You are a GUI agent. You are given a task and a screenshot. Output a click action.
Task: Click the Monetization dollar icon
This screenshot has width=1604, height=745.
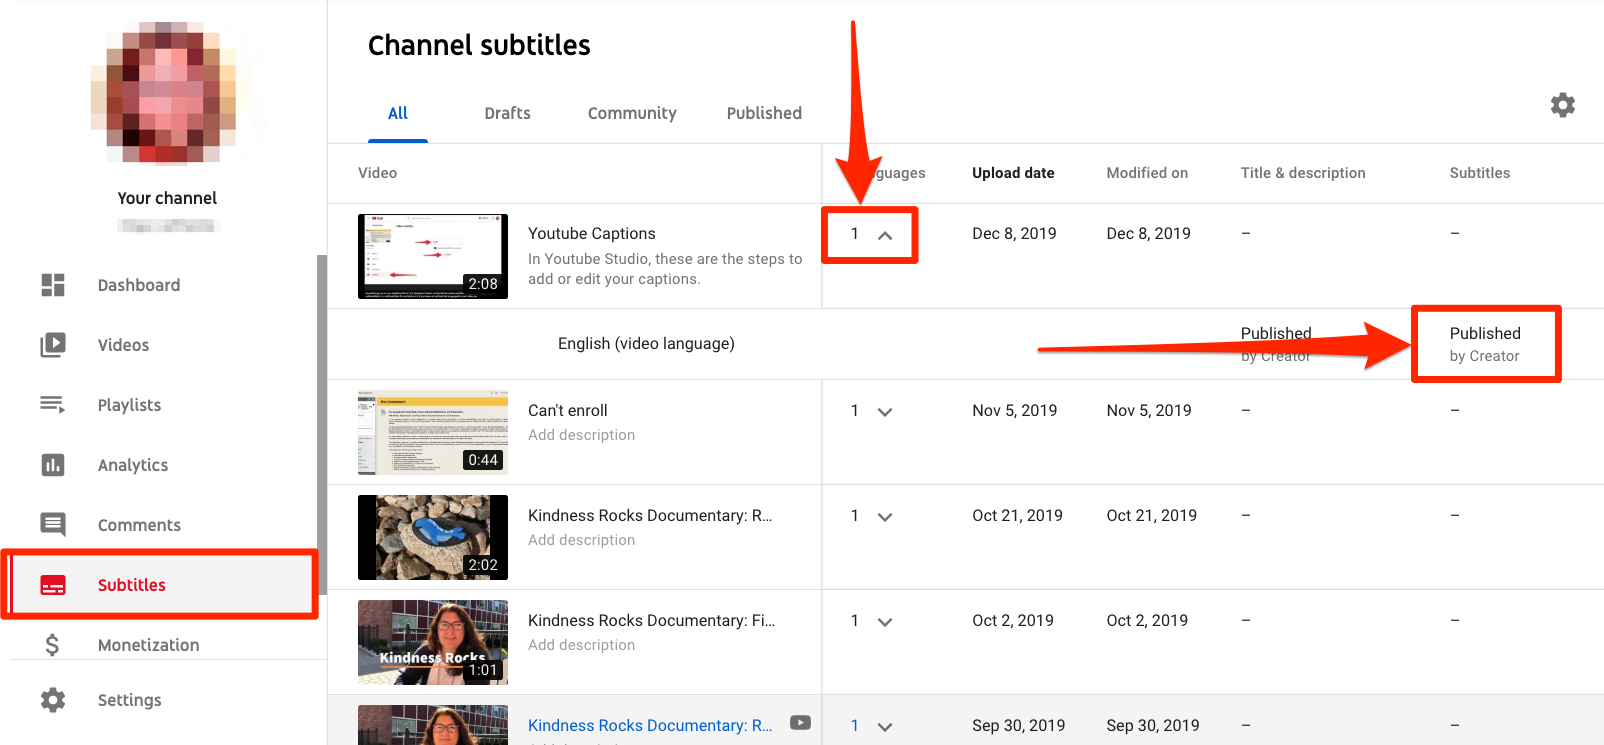pos(53,645)
